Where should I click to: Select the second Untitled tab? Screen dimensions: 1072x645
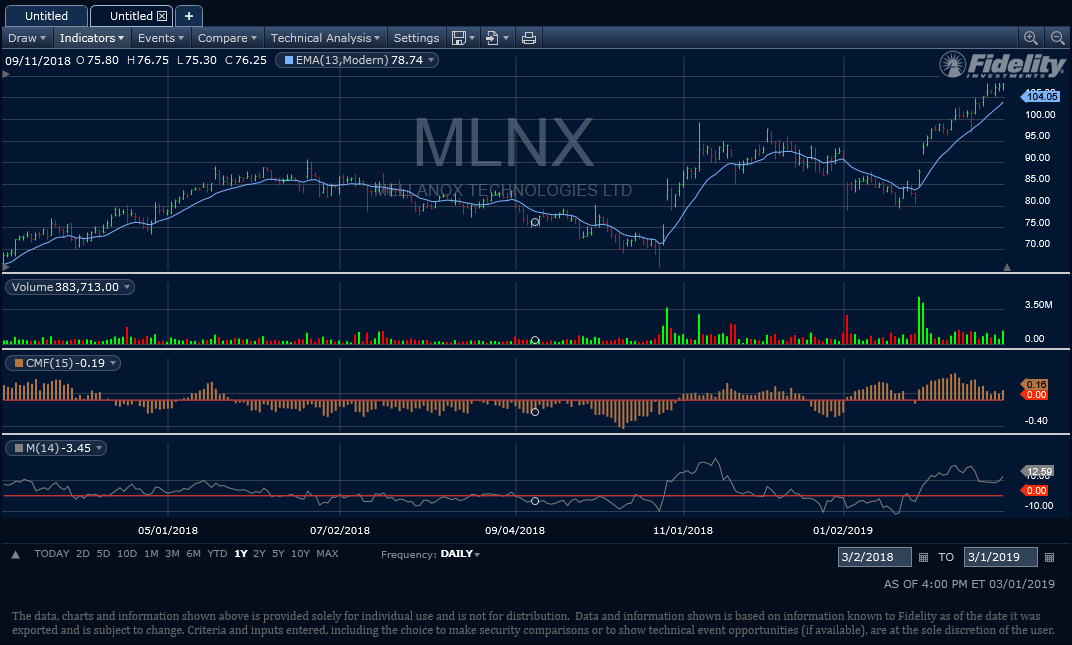coord(131,16)
